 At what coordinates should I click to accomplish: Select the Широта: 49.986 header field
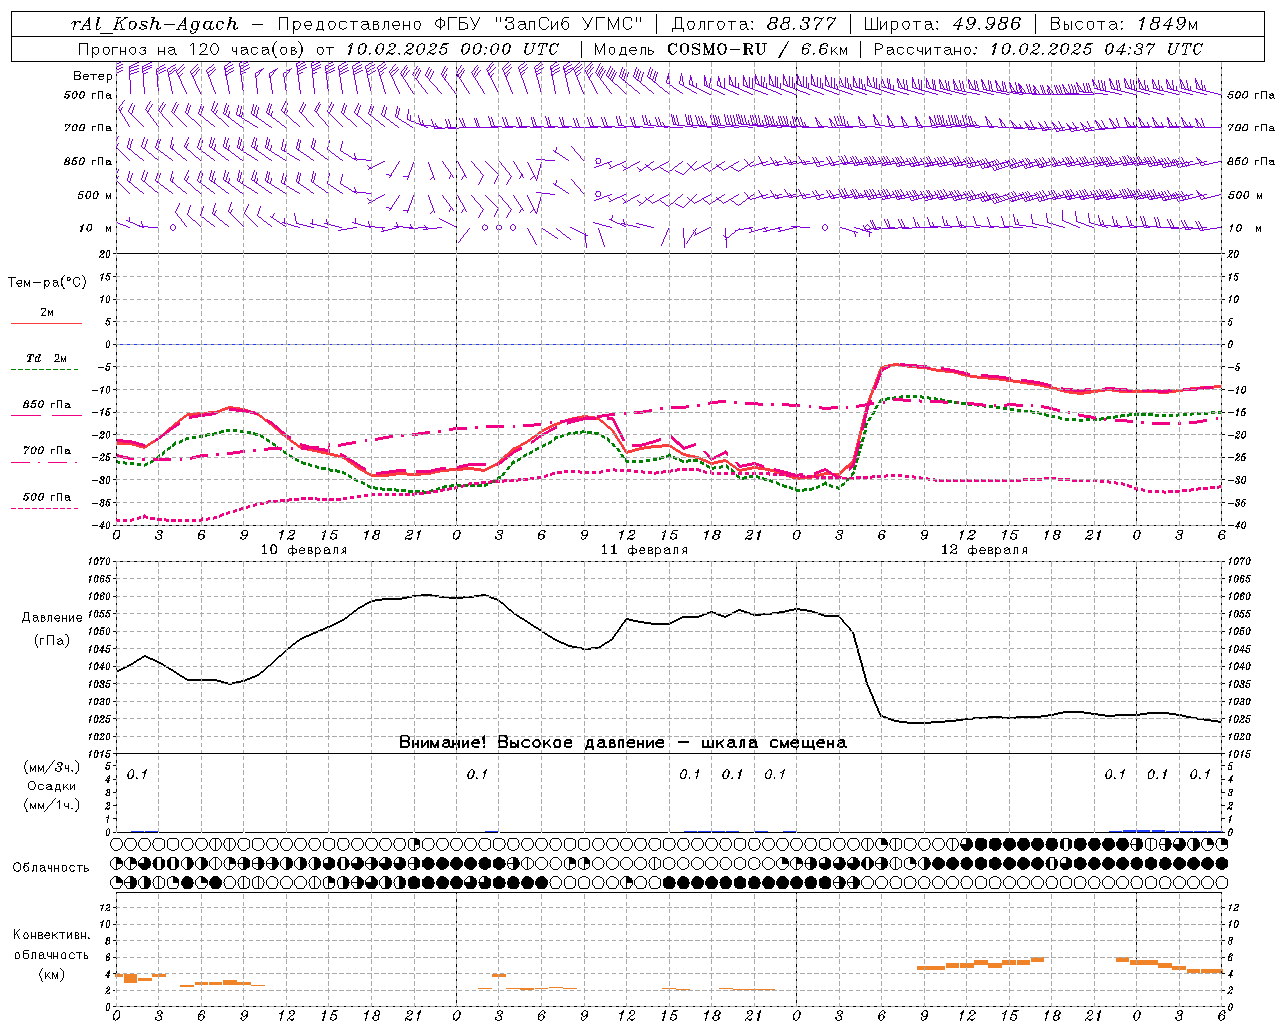click(942, 24)
